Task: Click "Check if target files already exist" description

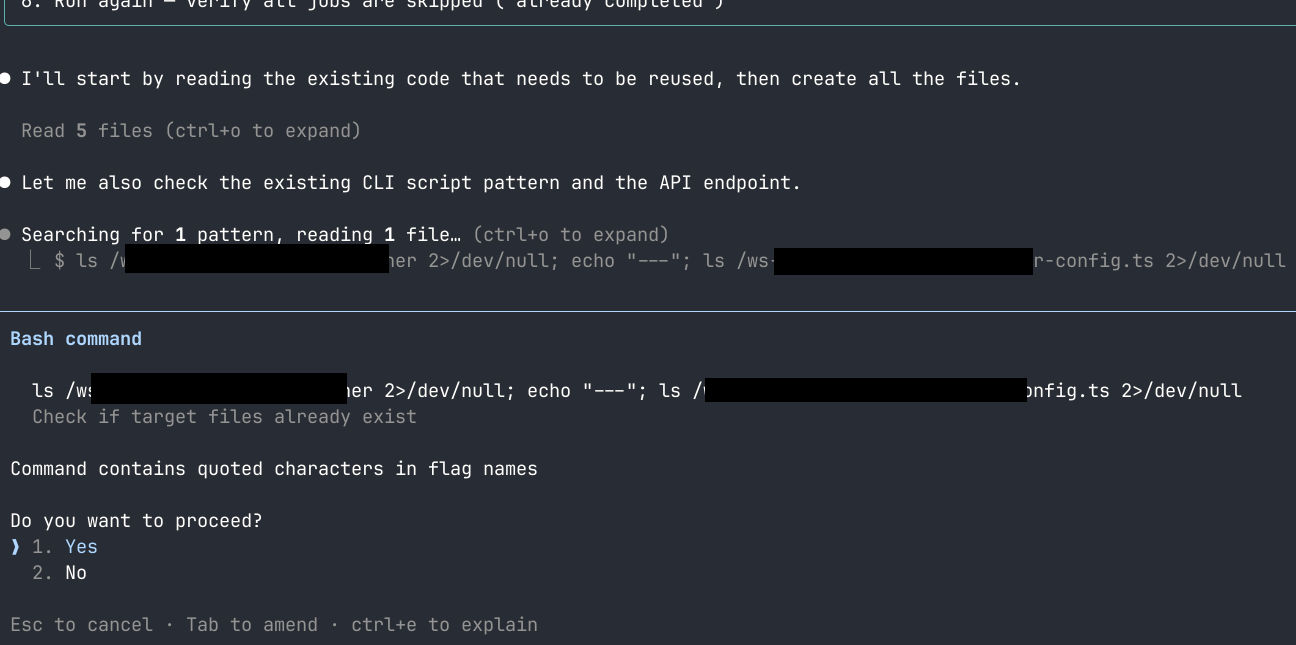Action: coord(224,417)
